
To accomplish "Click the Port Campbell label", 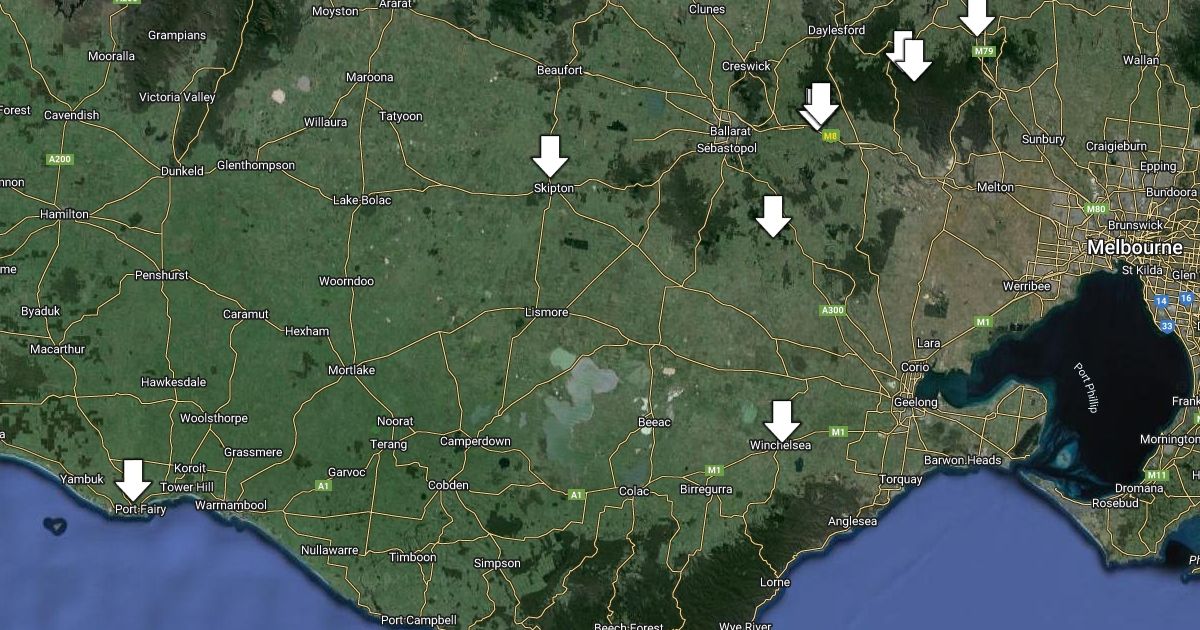I will 419,620.
